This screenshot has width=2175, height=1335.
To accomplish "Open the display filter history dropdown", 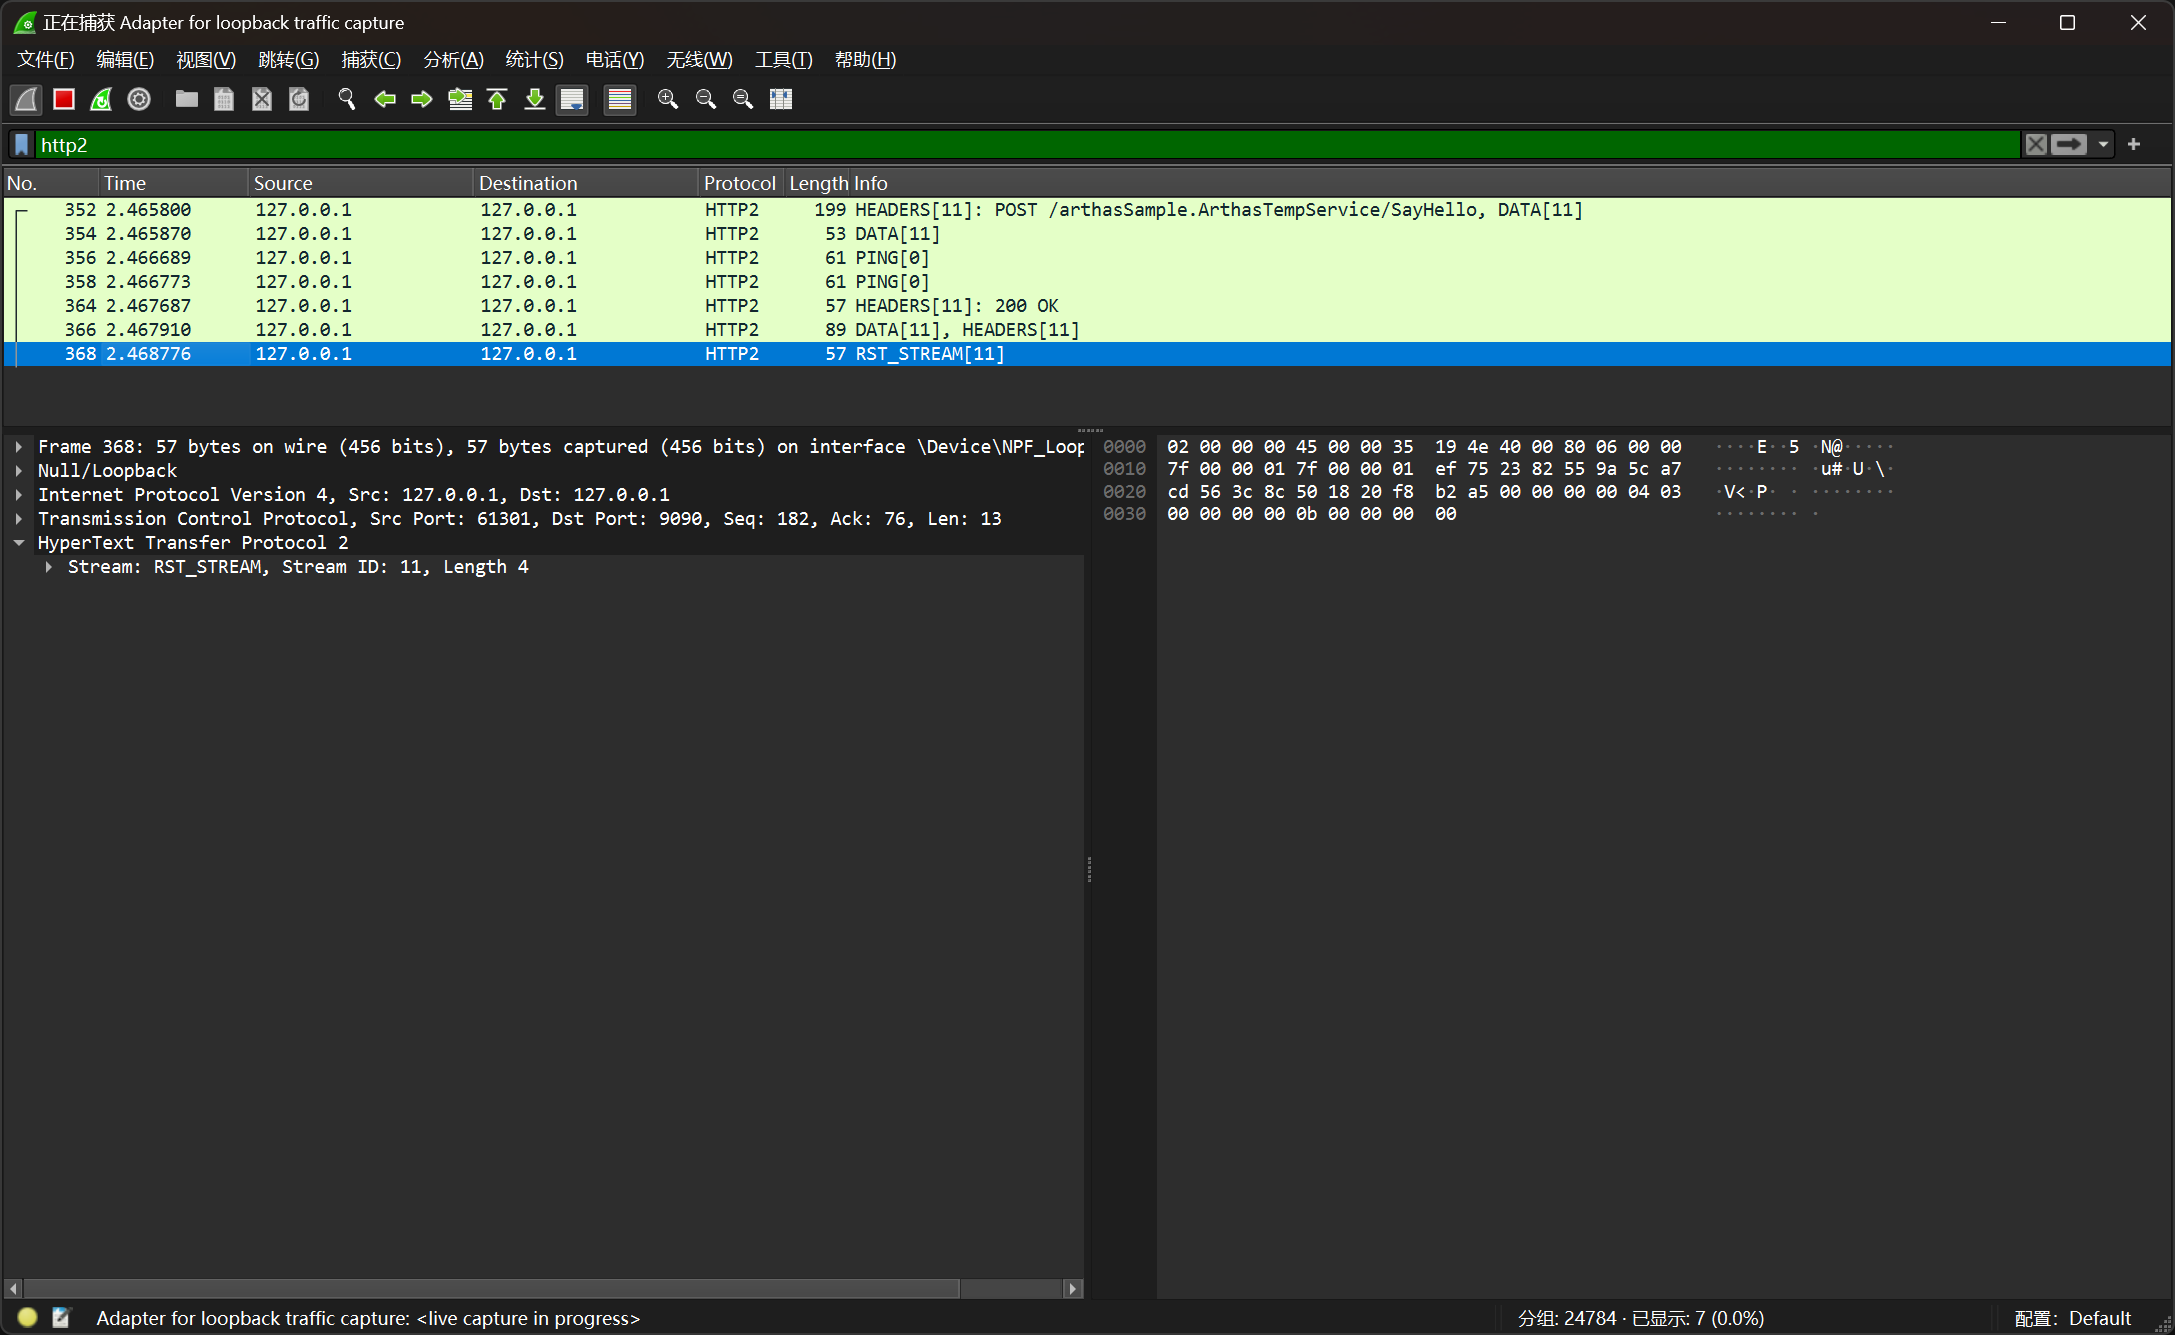I will 2103,145.
